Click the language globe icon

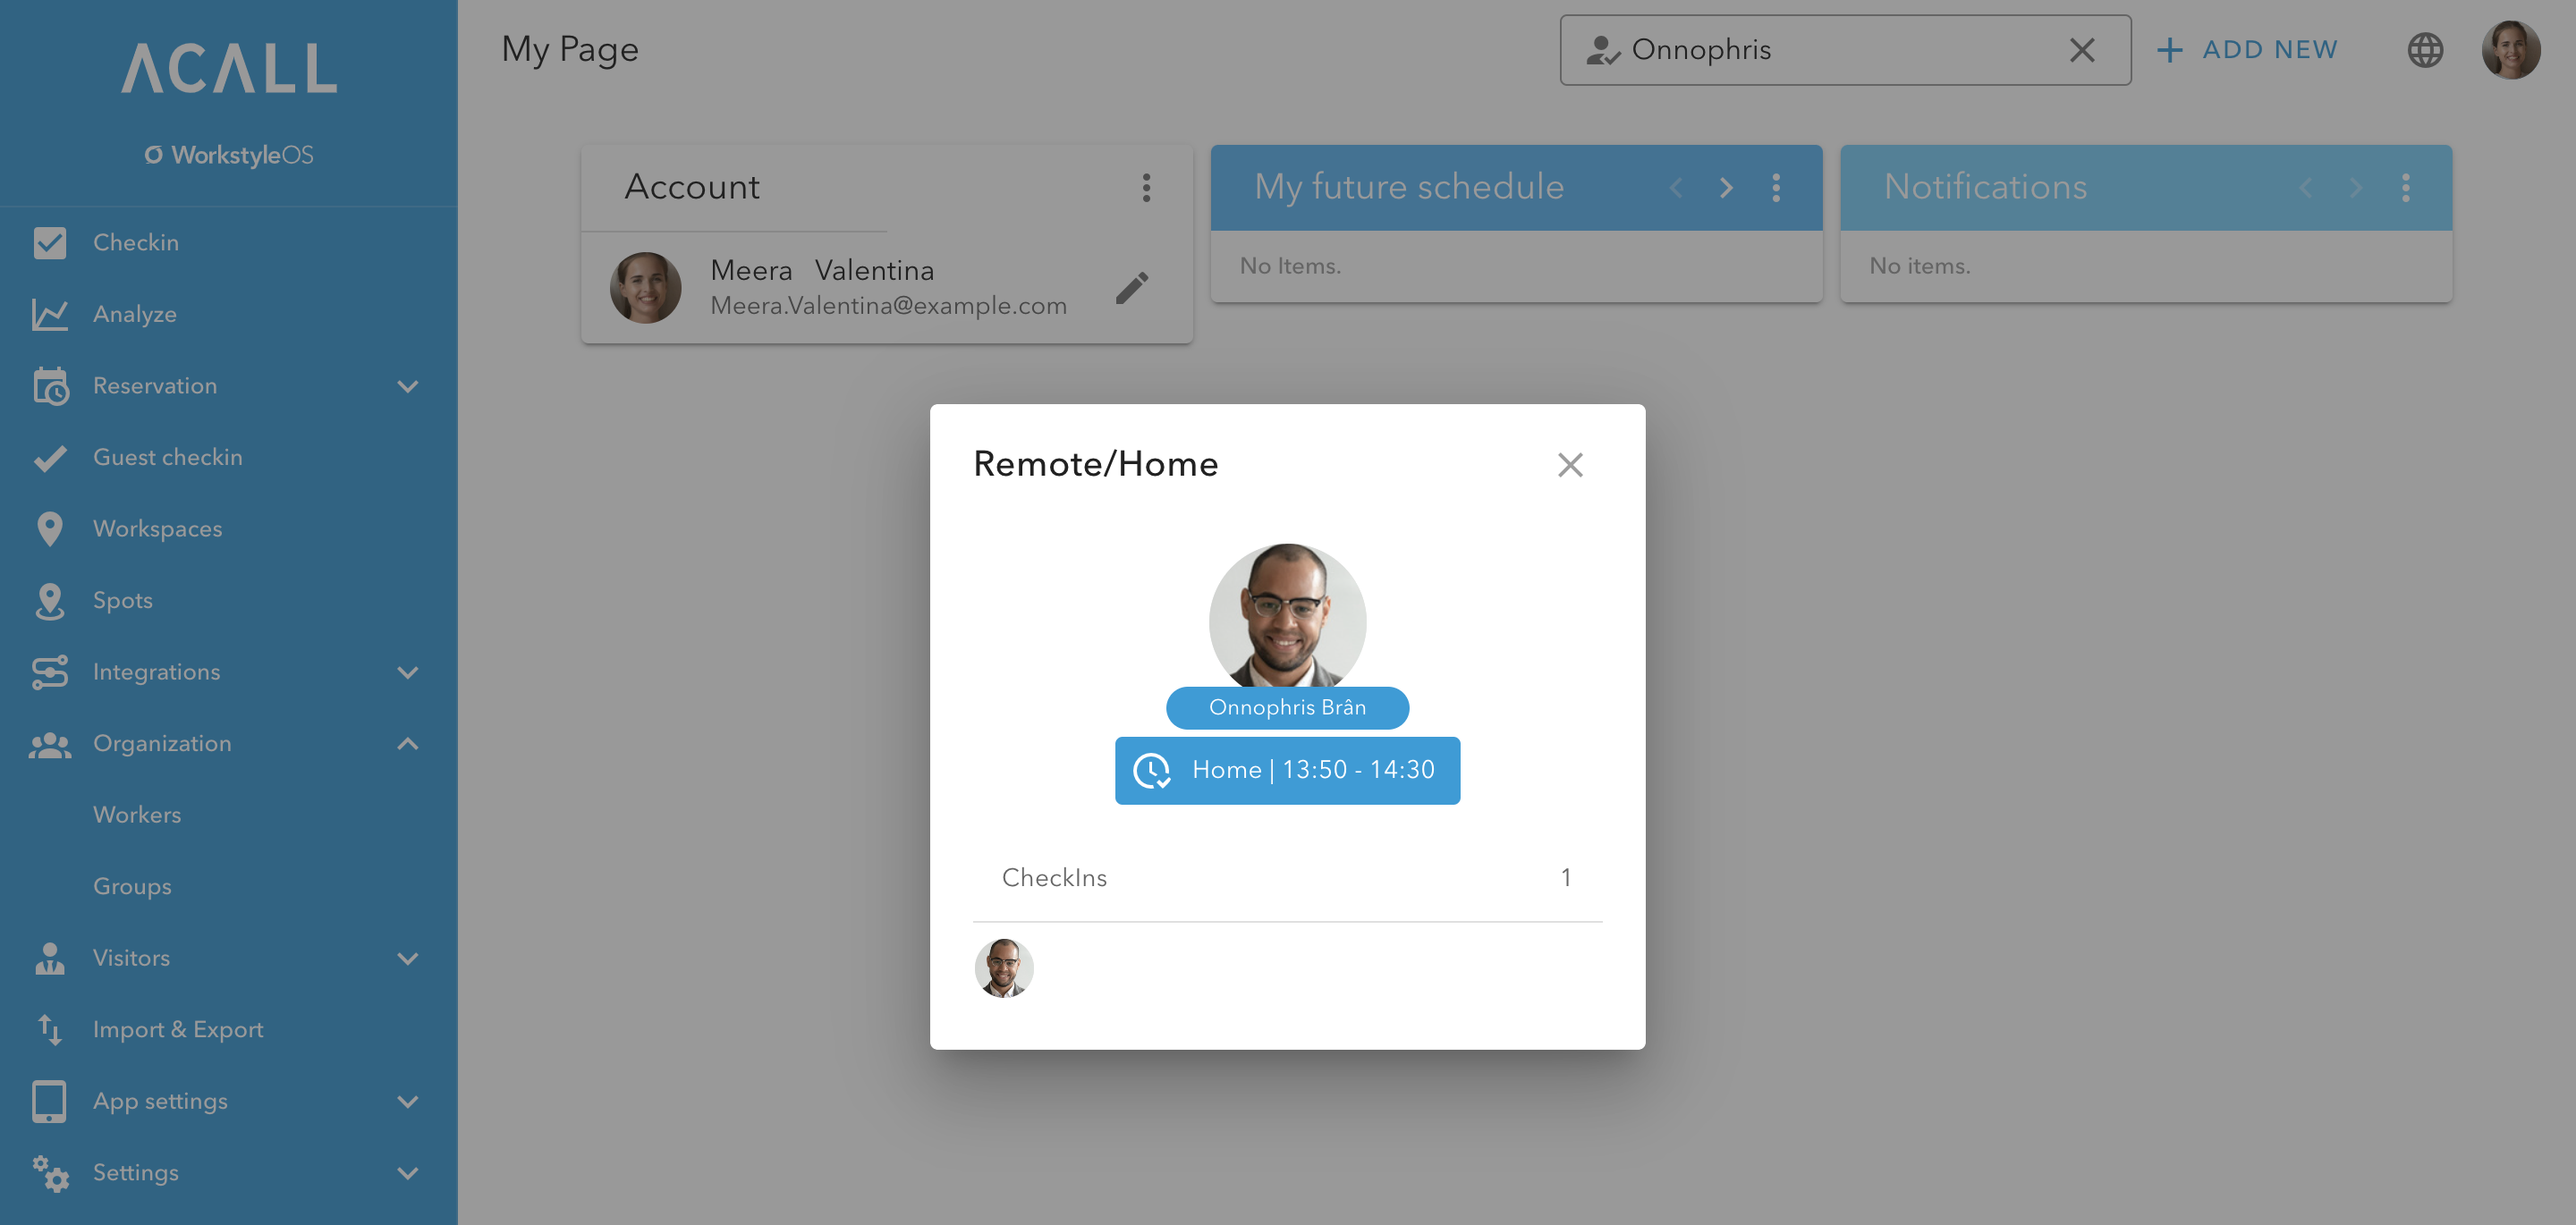tap(2424, 49)
